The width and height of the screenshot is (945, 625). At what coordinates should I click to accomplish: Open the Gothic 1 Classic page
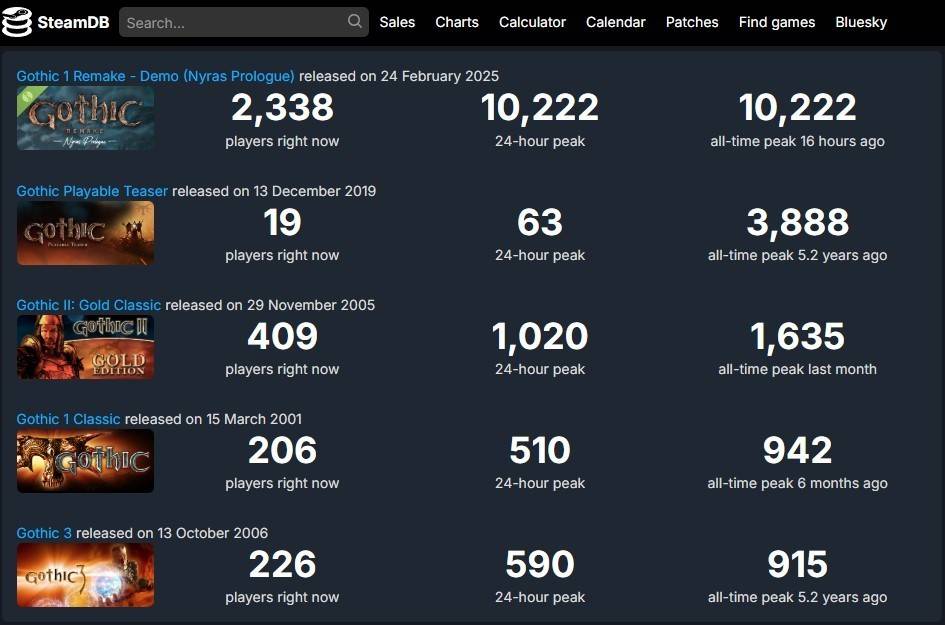pyautogui.click(x=67, y=419)
